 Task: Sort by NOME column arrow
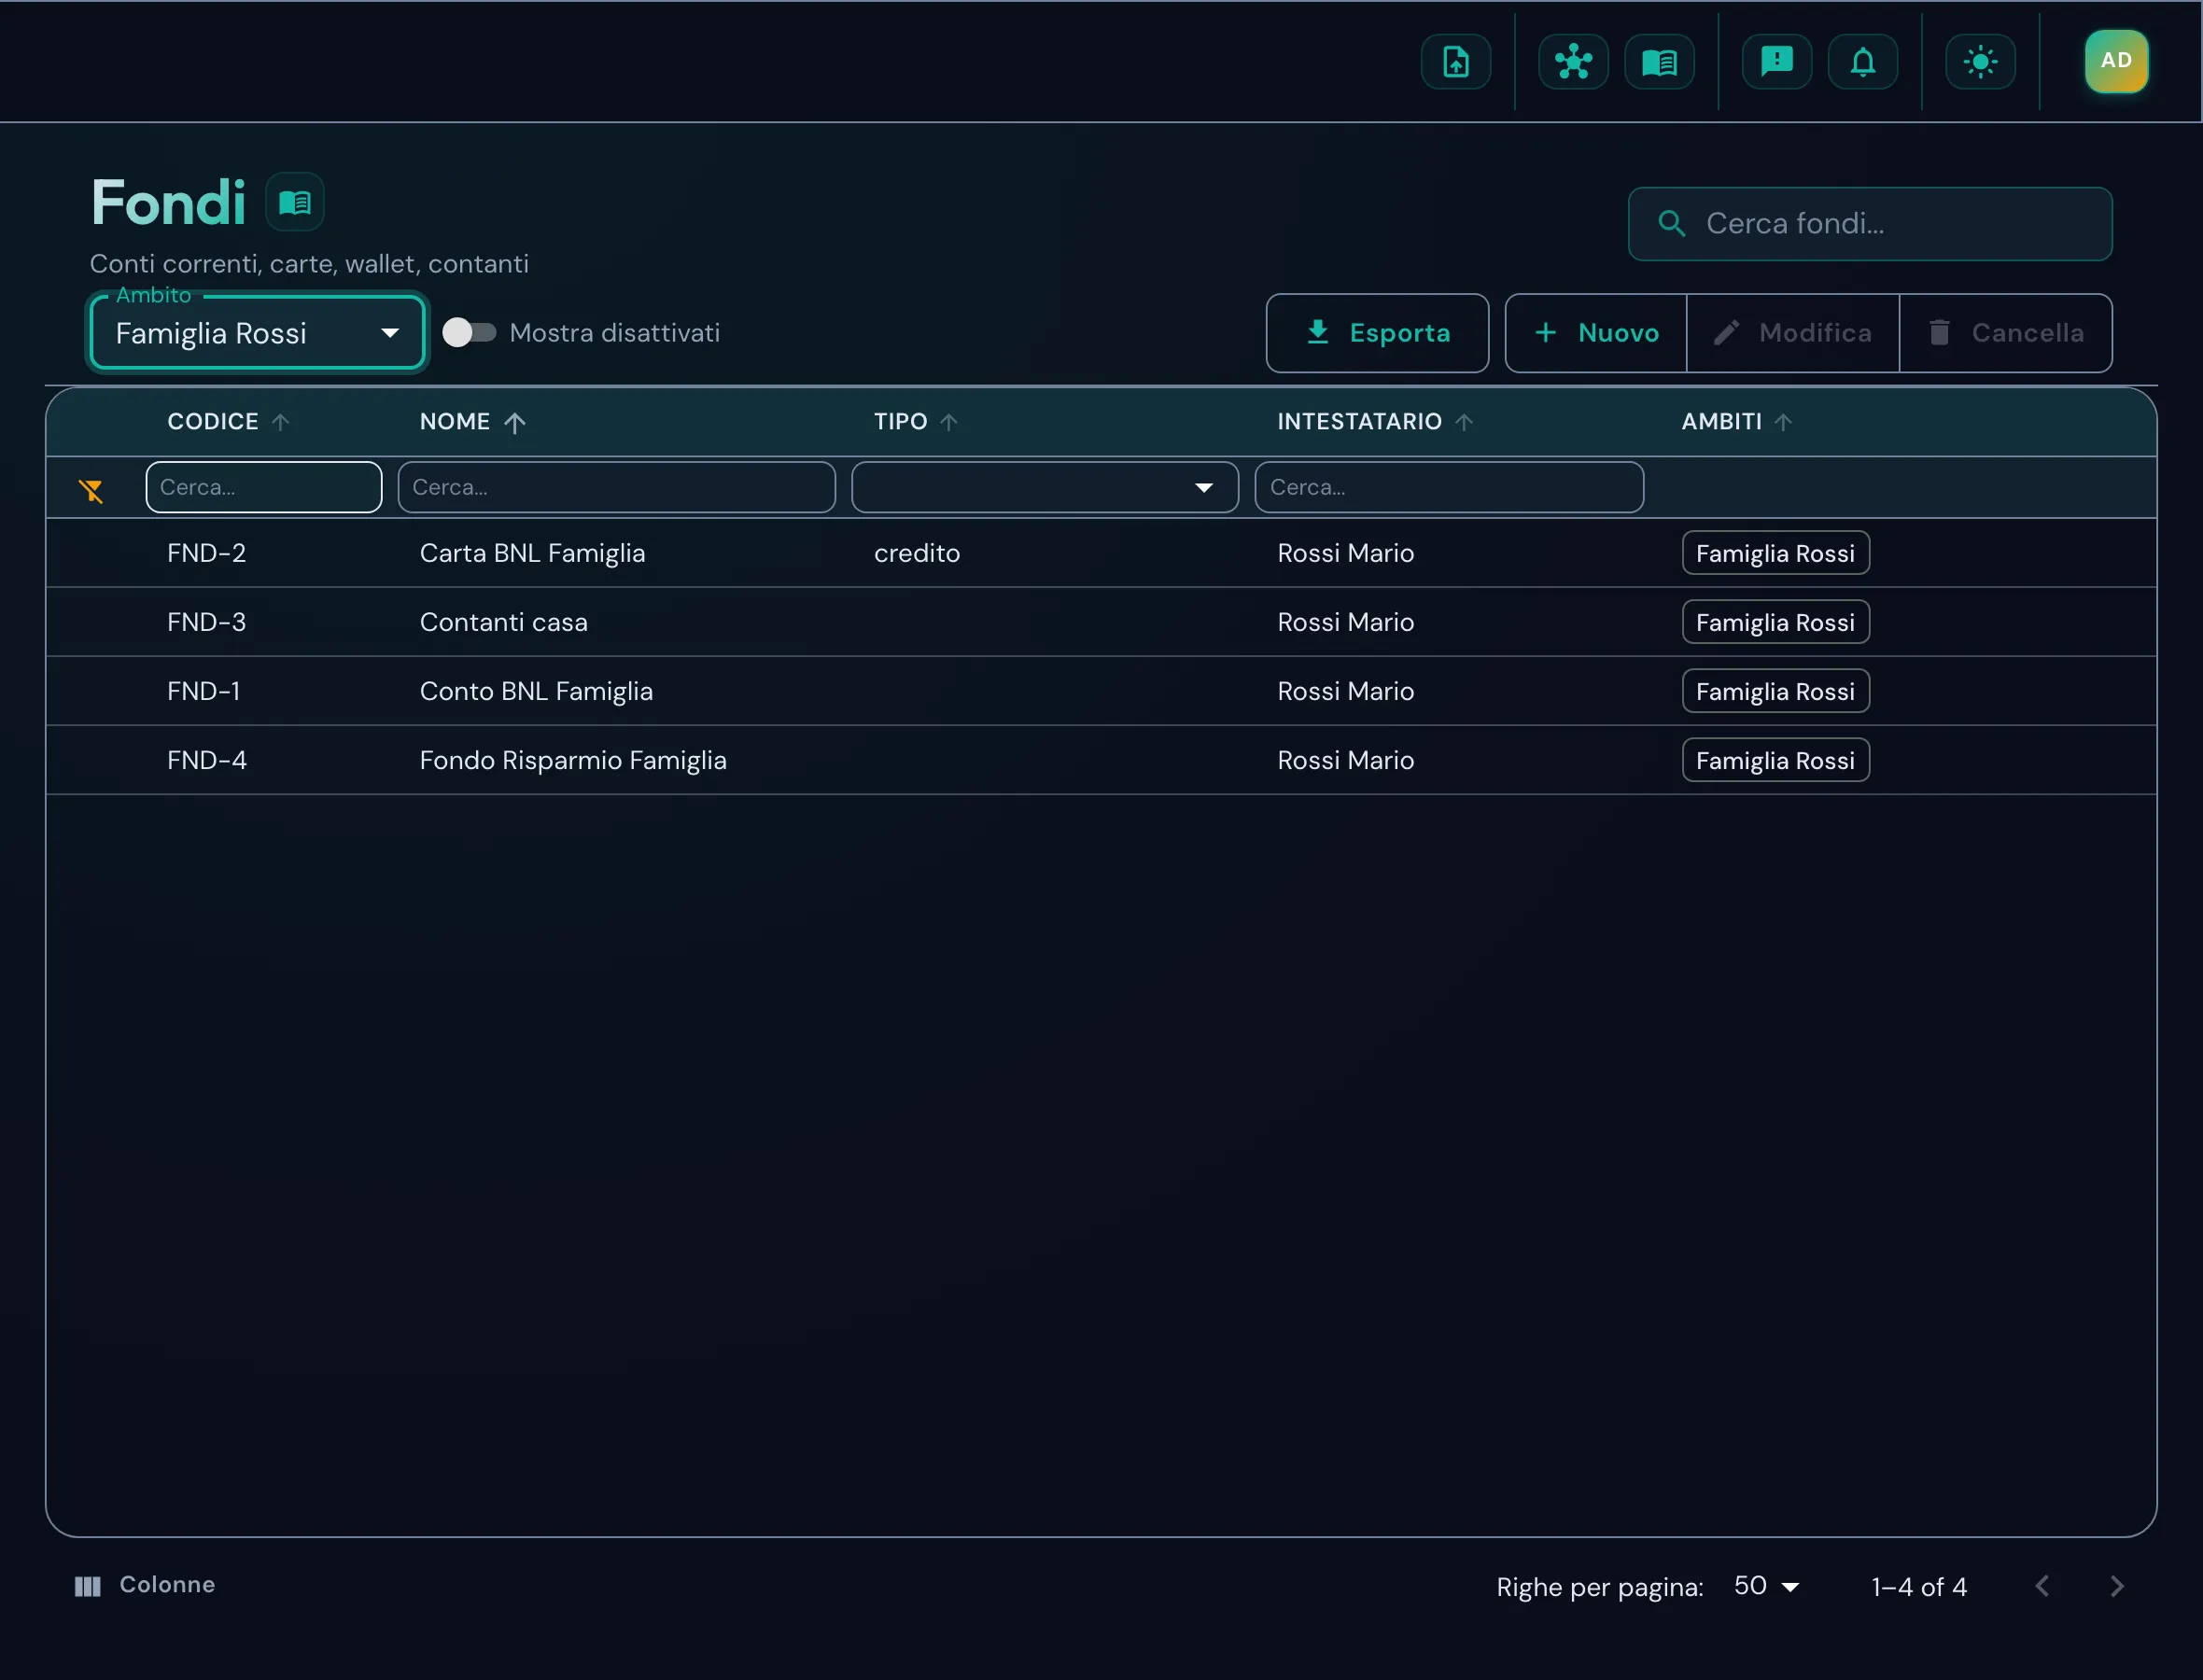point(514,422)
